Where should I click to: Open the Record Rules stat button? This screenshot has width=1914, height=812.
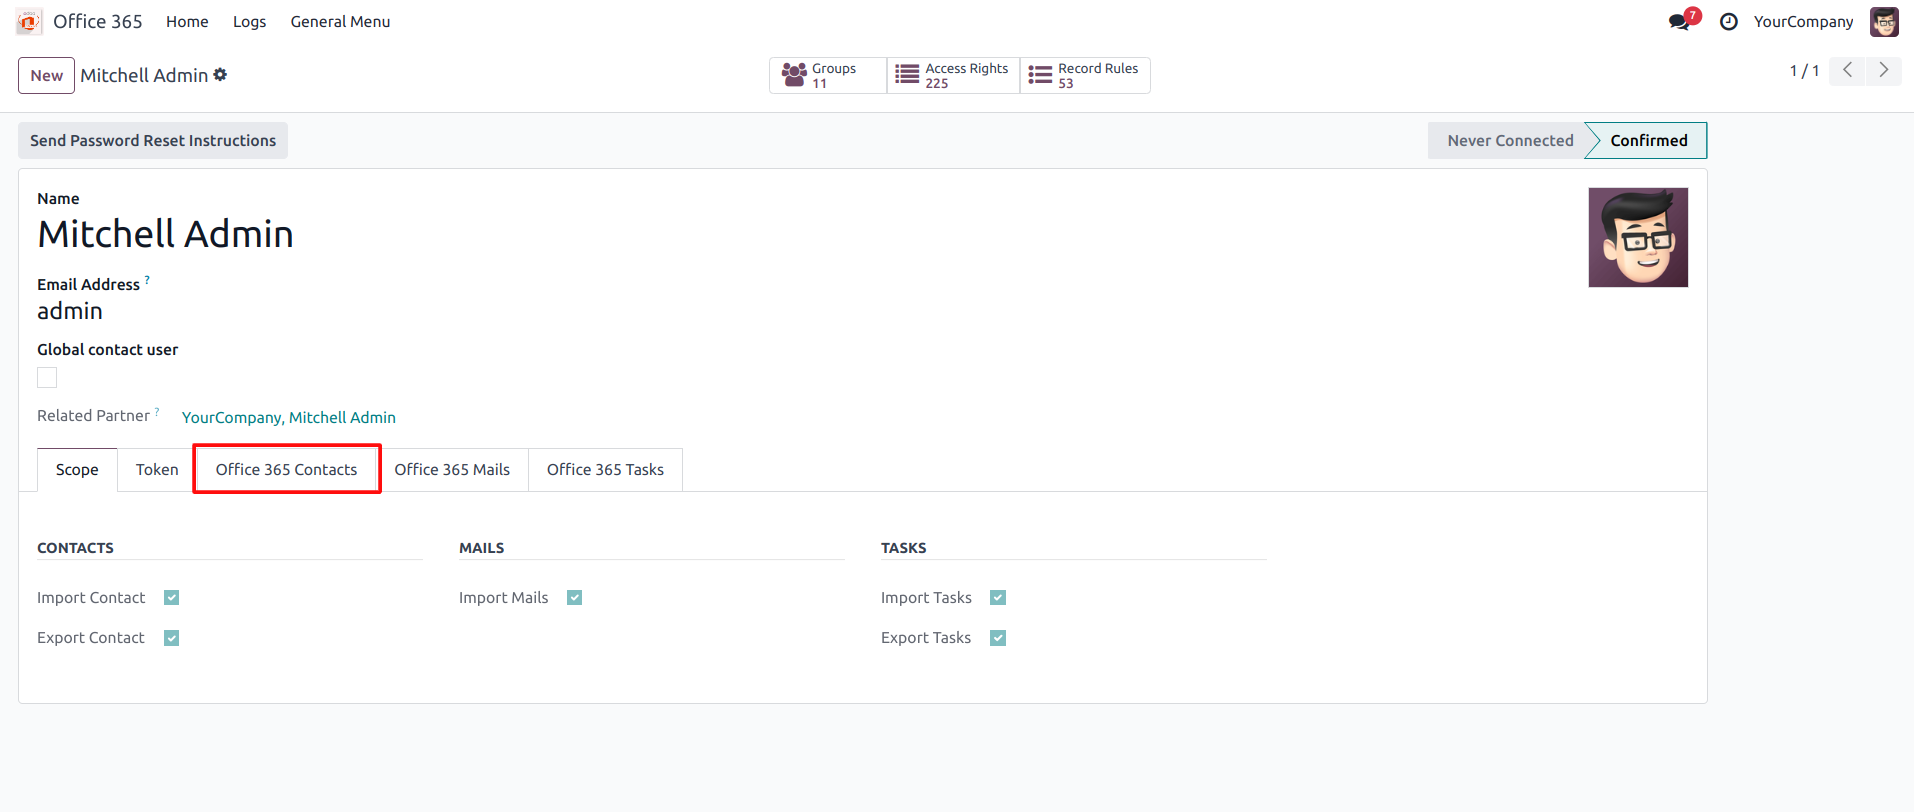coord(1085,75)
